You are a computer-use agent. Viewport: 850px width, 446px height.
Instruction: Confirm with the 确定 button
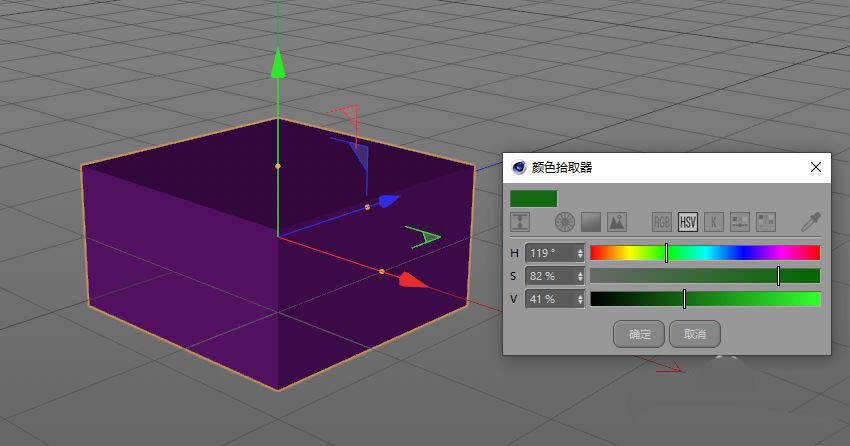639,334
